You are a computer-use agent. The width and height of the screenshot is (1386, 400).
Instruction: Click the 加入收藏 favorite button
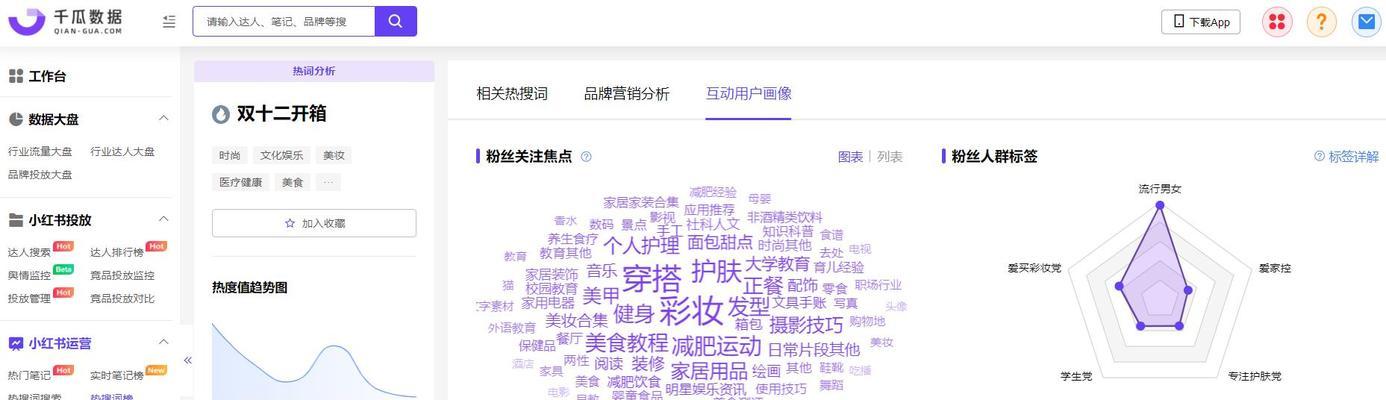(x=314, y=223)
